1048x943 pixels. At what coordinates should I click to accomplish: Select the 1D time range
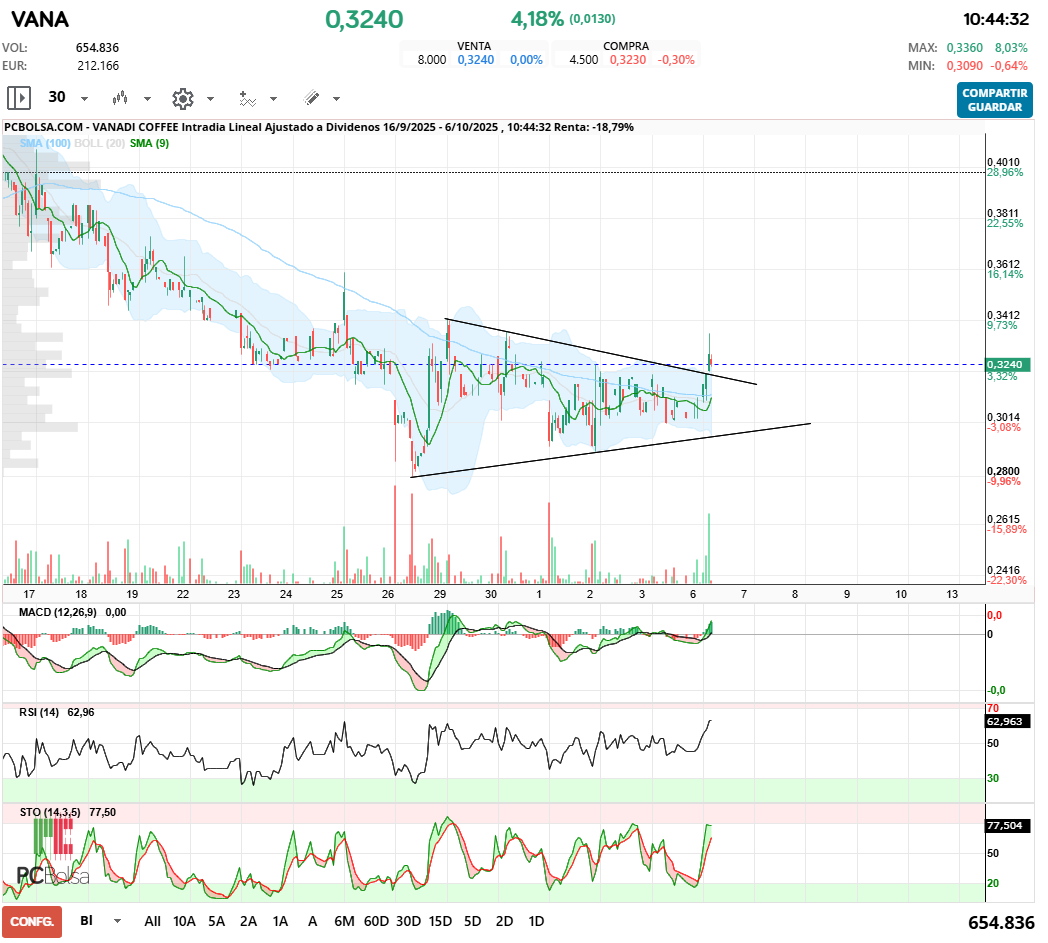(536, 921)
